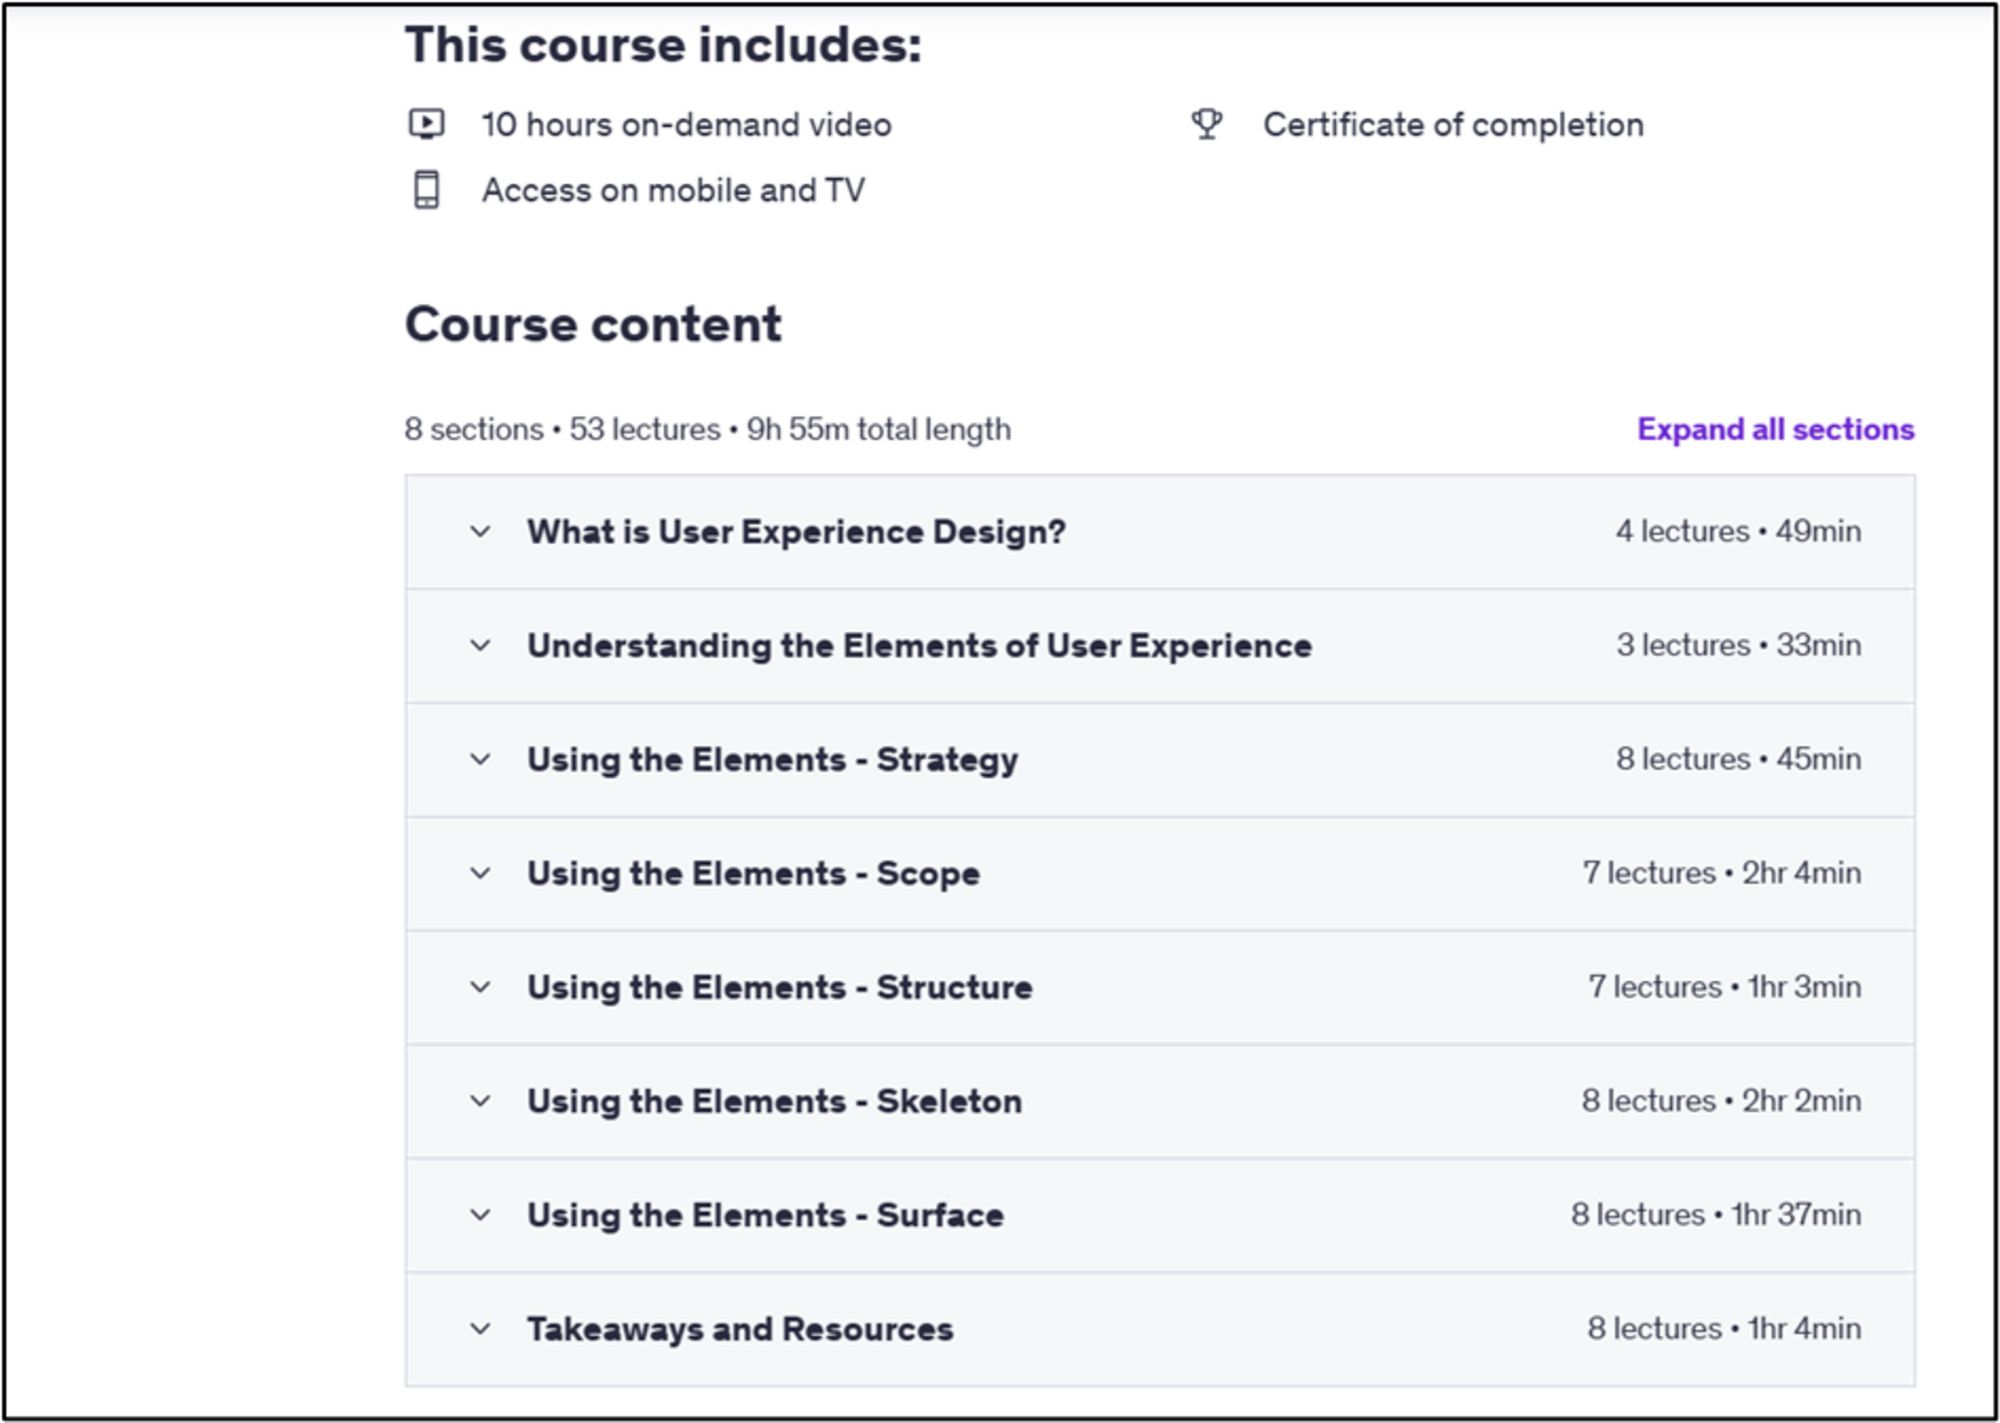Open the Using the Elements - Strategy section title

[x=772, y=759]
